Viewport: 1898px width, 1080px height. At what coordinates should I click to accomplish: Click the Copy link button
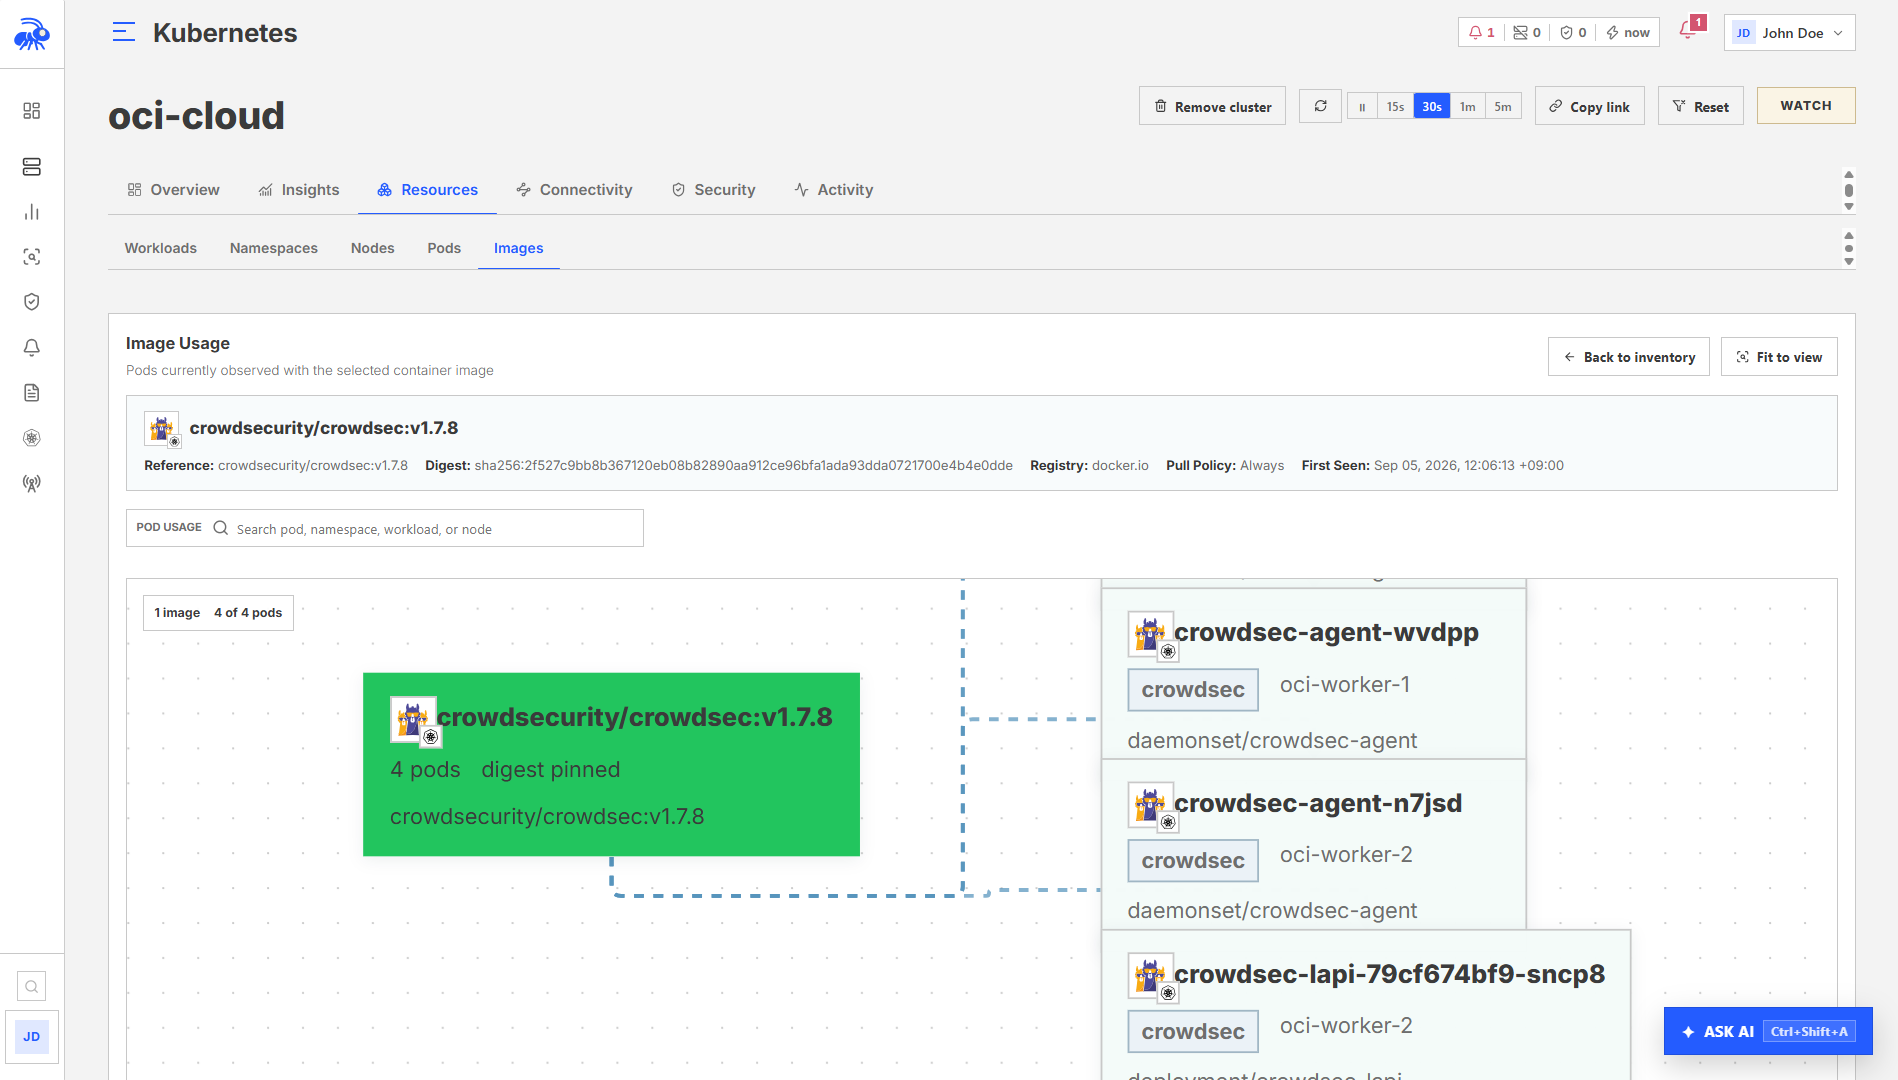point(1589,106)
